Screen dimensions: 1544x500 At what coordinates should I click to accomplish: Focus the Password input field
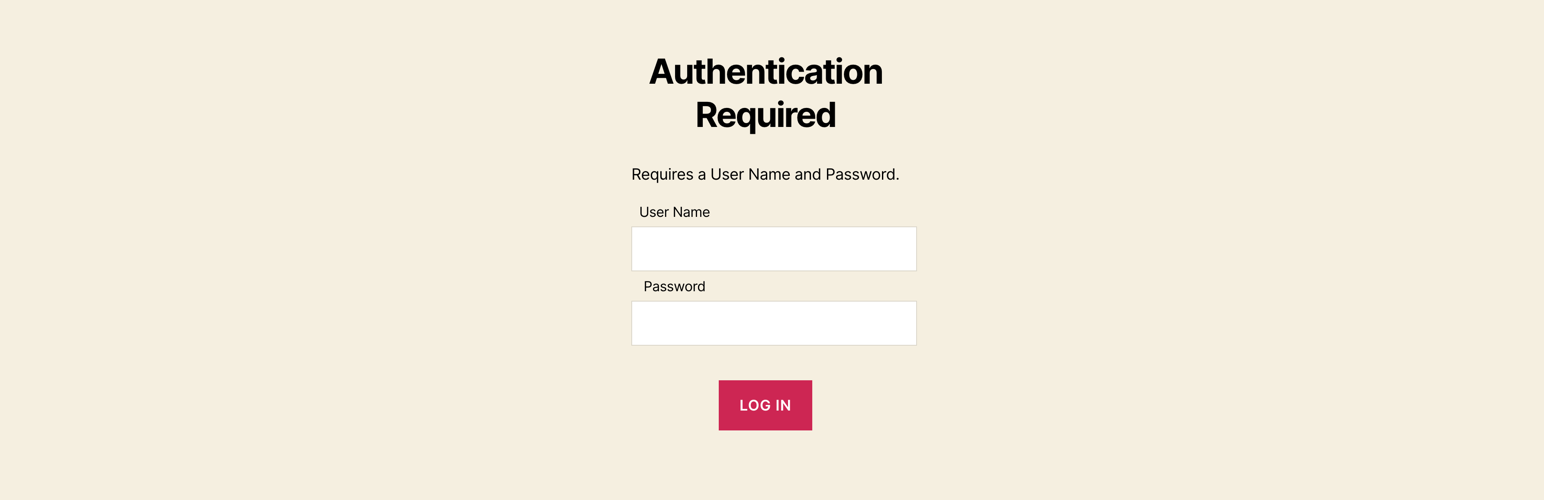pos(773,323)
